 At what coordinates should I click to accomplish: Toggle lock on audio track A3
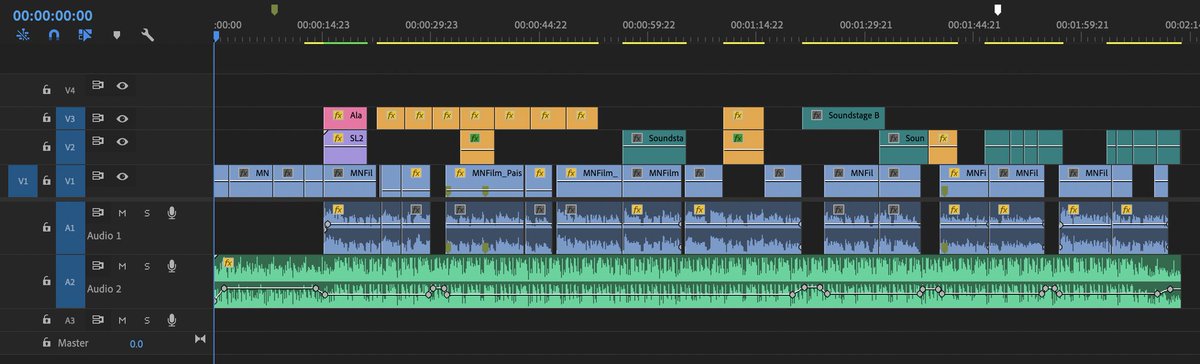pos(46,320)
